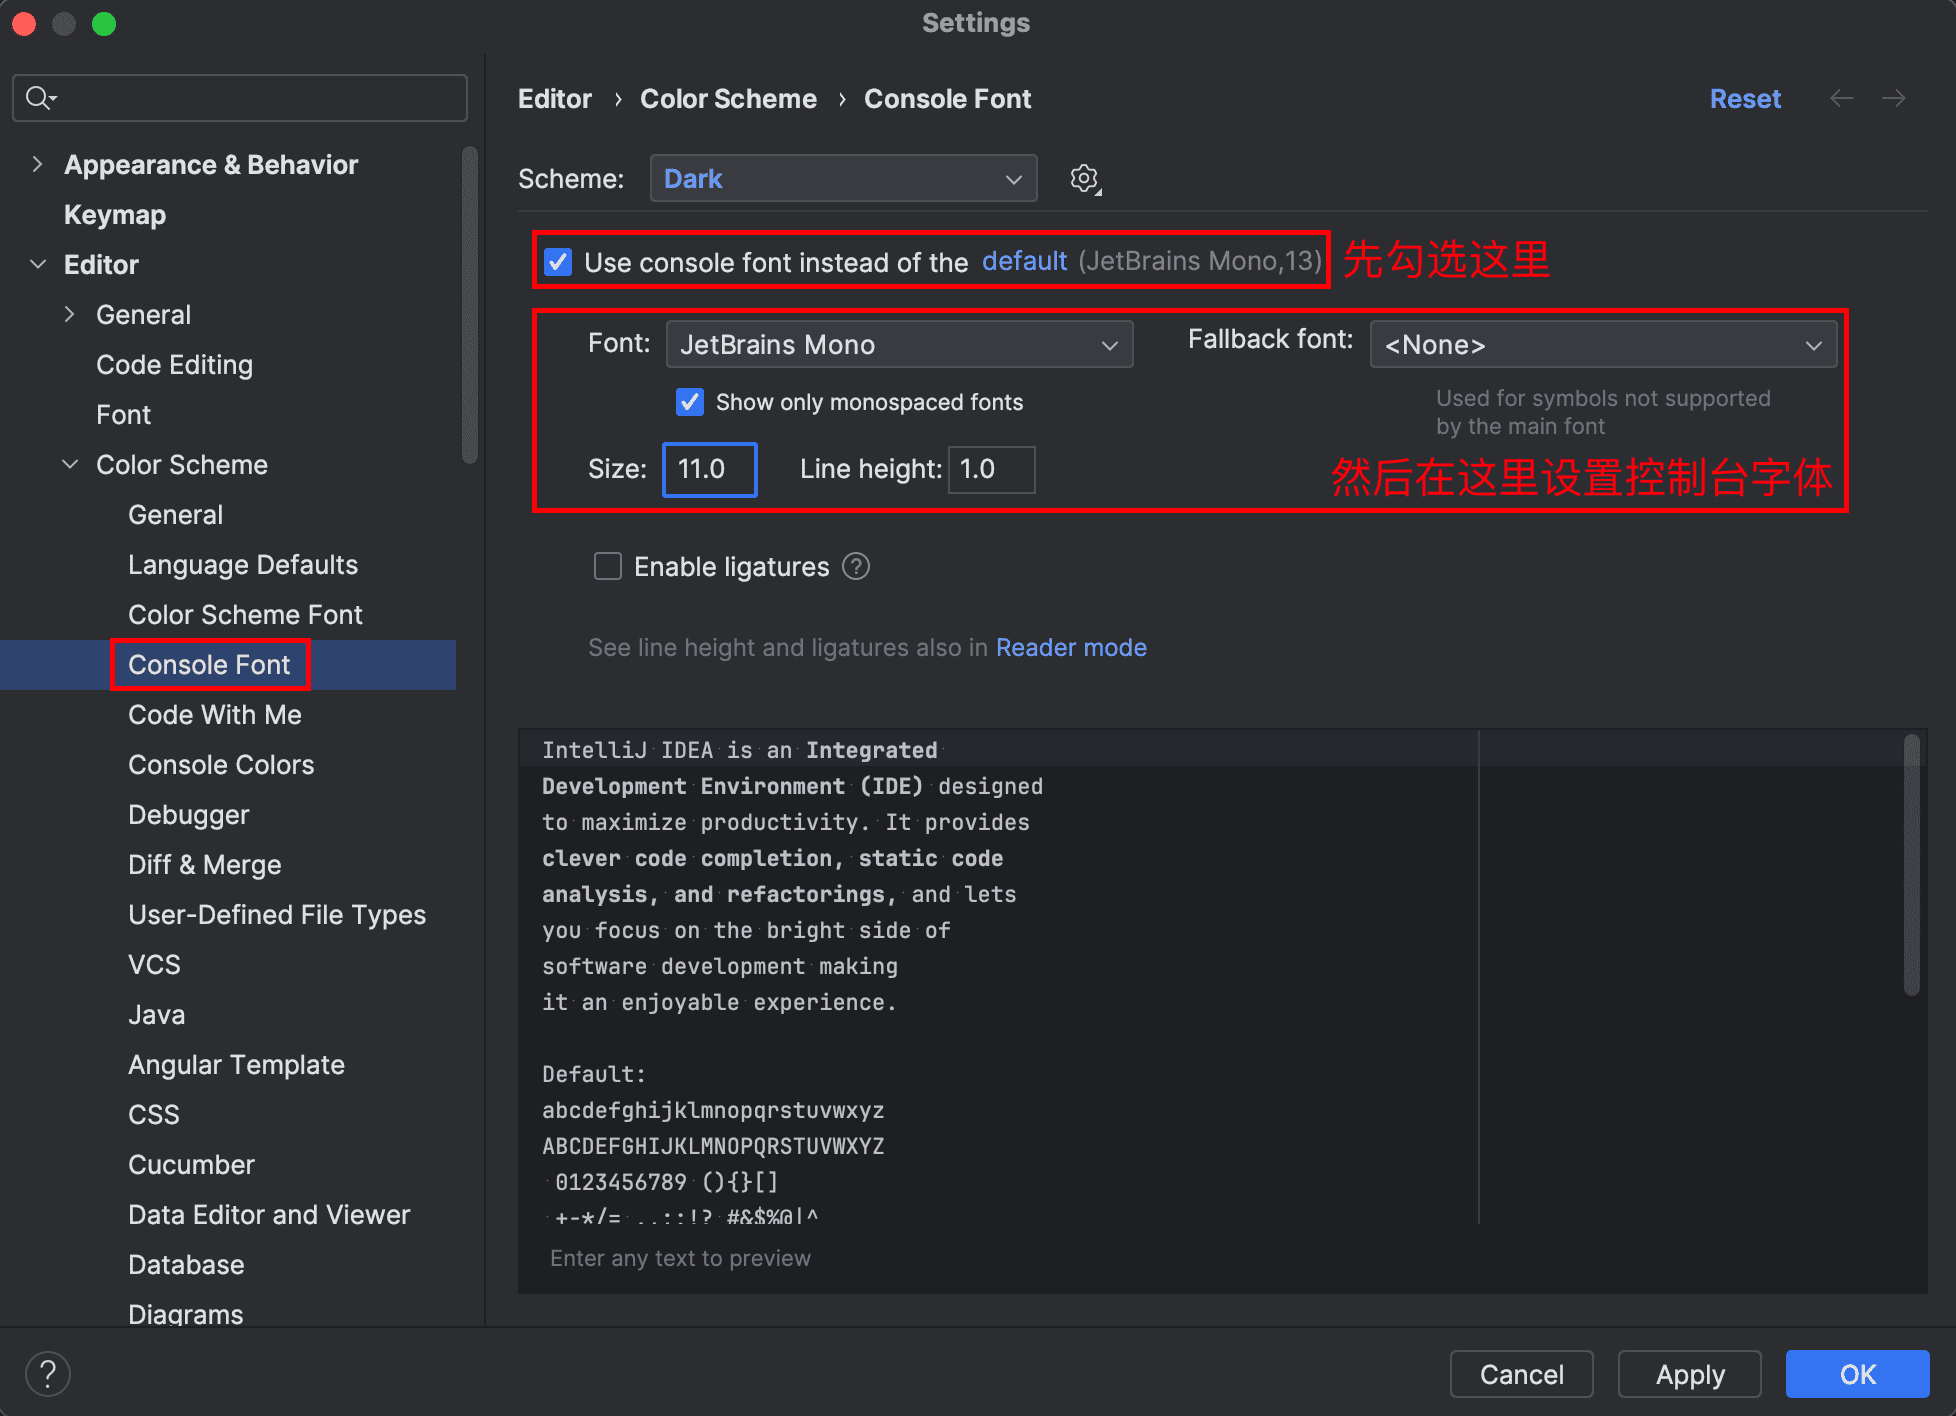Click Color Scheme breadcrumb

point(728,99)
